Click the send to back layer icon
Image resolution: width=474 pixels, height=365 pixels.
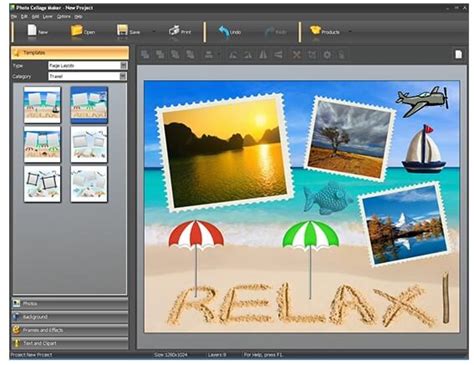pos(160,54)
